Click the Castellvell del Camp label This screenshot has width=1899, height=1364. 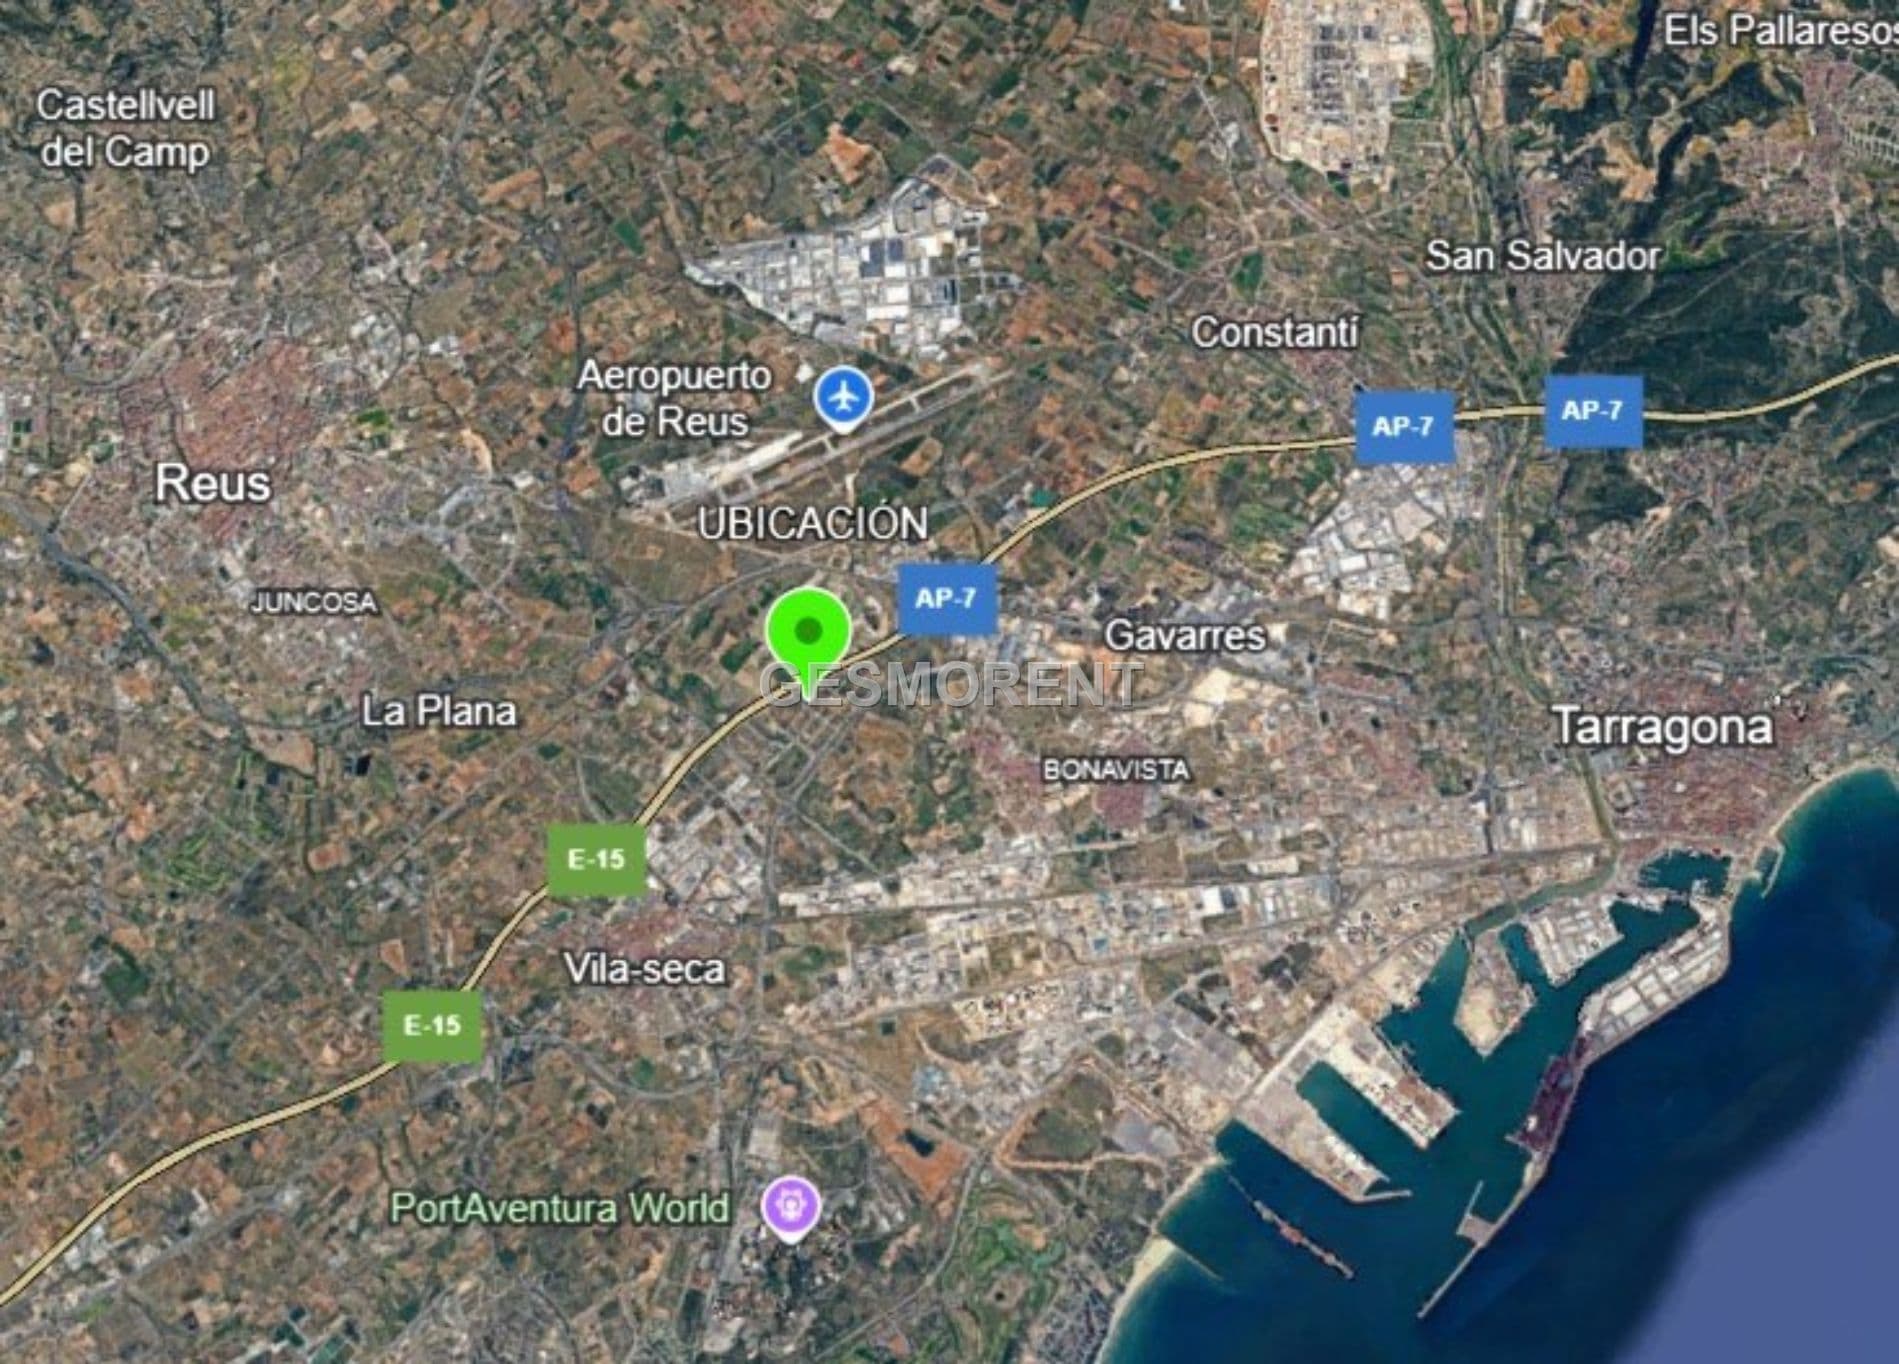(x=125, y=128)
